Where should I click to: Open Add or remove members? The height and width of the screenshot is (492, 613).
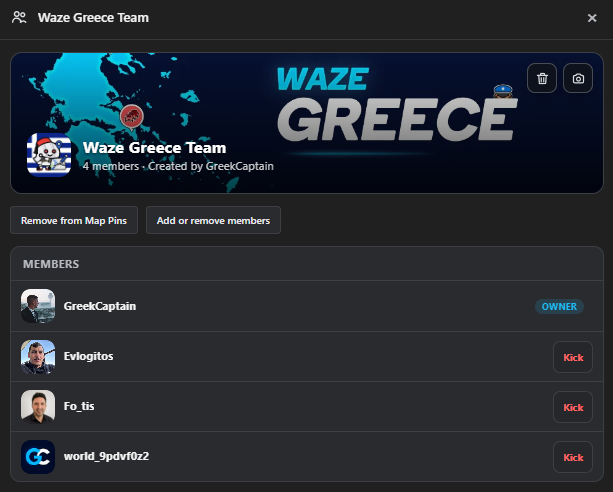coord(213,220)
